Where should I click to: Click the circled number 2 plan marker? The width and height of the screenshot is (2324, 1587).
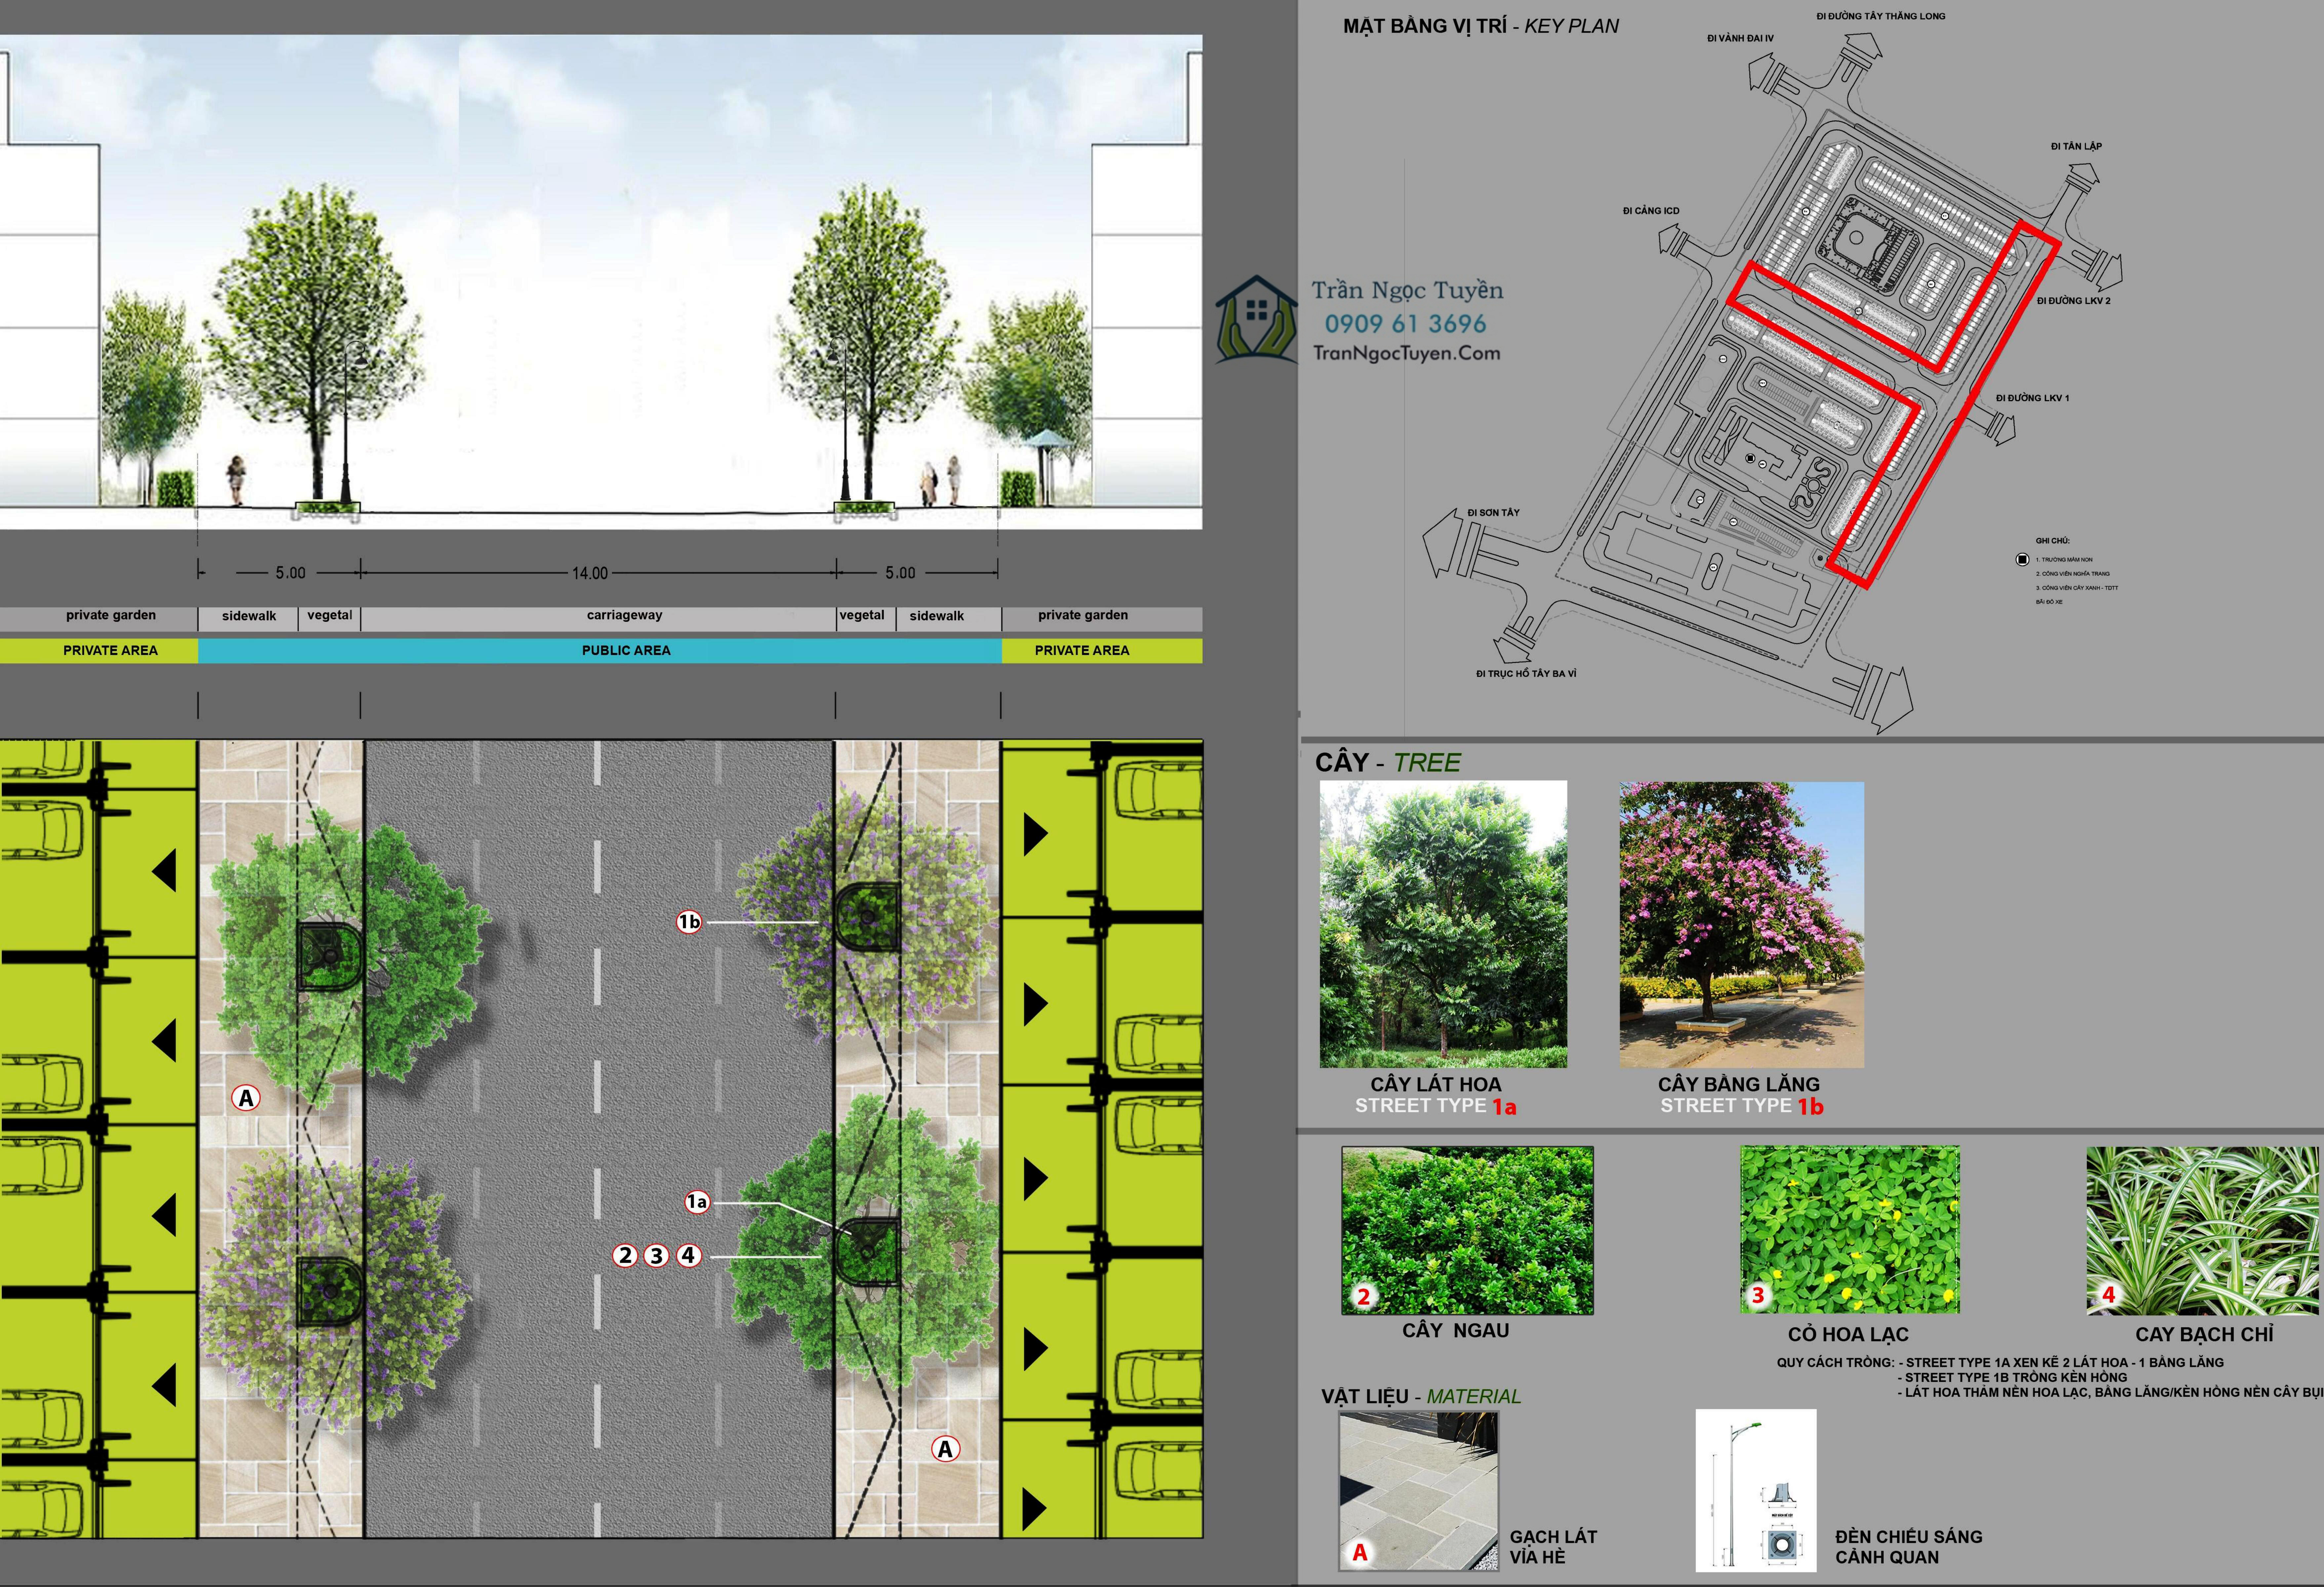(x=625, y=1255)
